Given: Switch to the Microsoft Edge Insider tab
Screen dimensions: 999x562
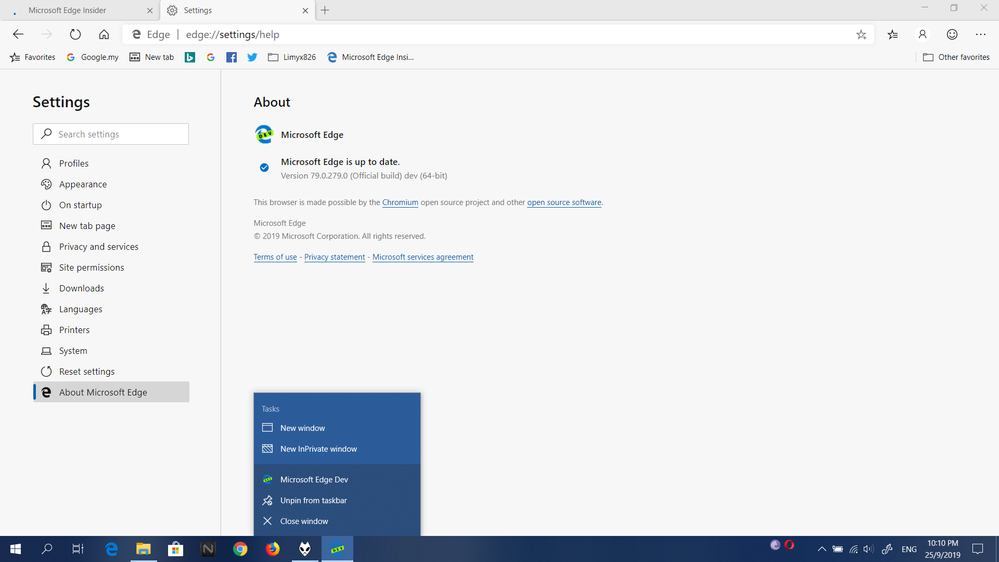Looking at the screenshot, I should (81, 10).
